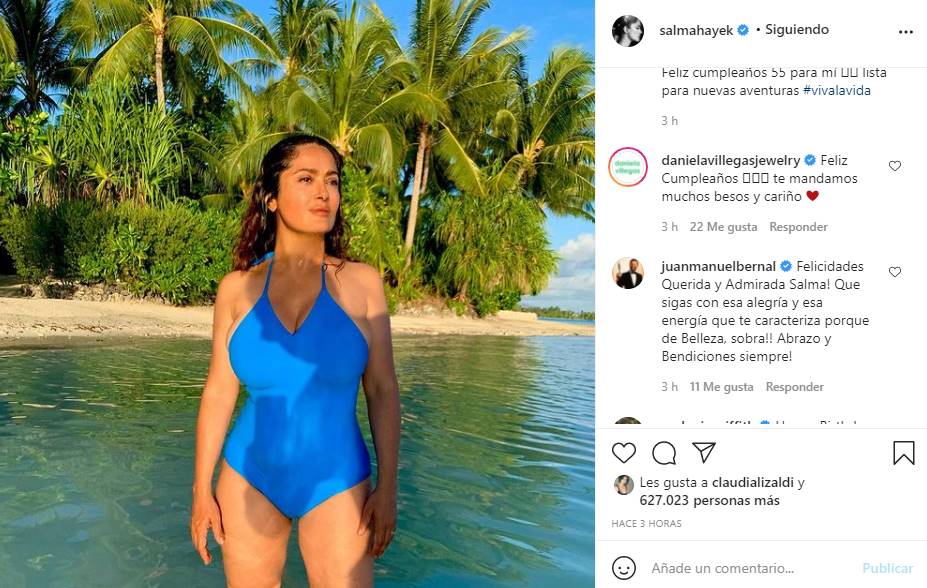Save post with bookmark icon

point(903,453)
